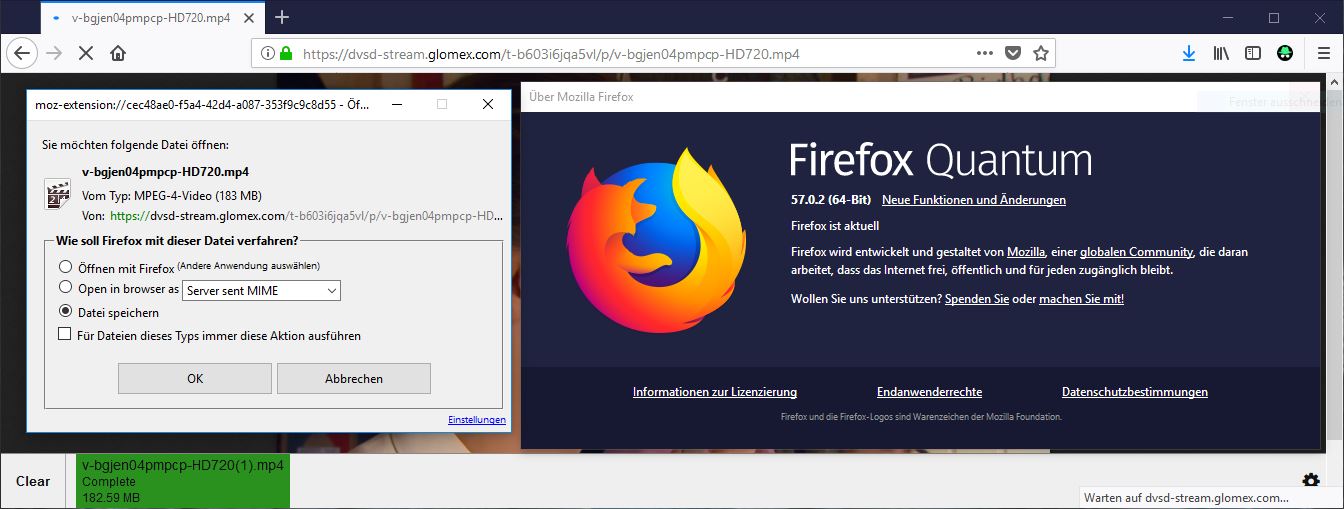Click the green extension icon in the toolbar
Image resolution: width=1344 pixels, height=509 pixels.
(1286, 54)
